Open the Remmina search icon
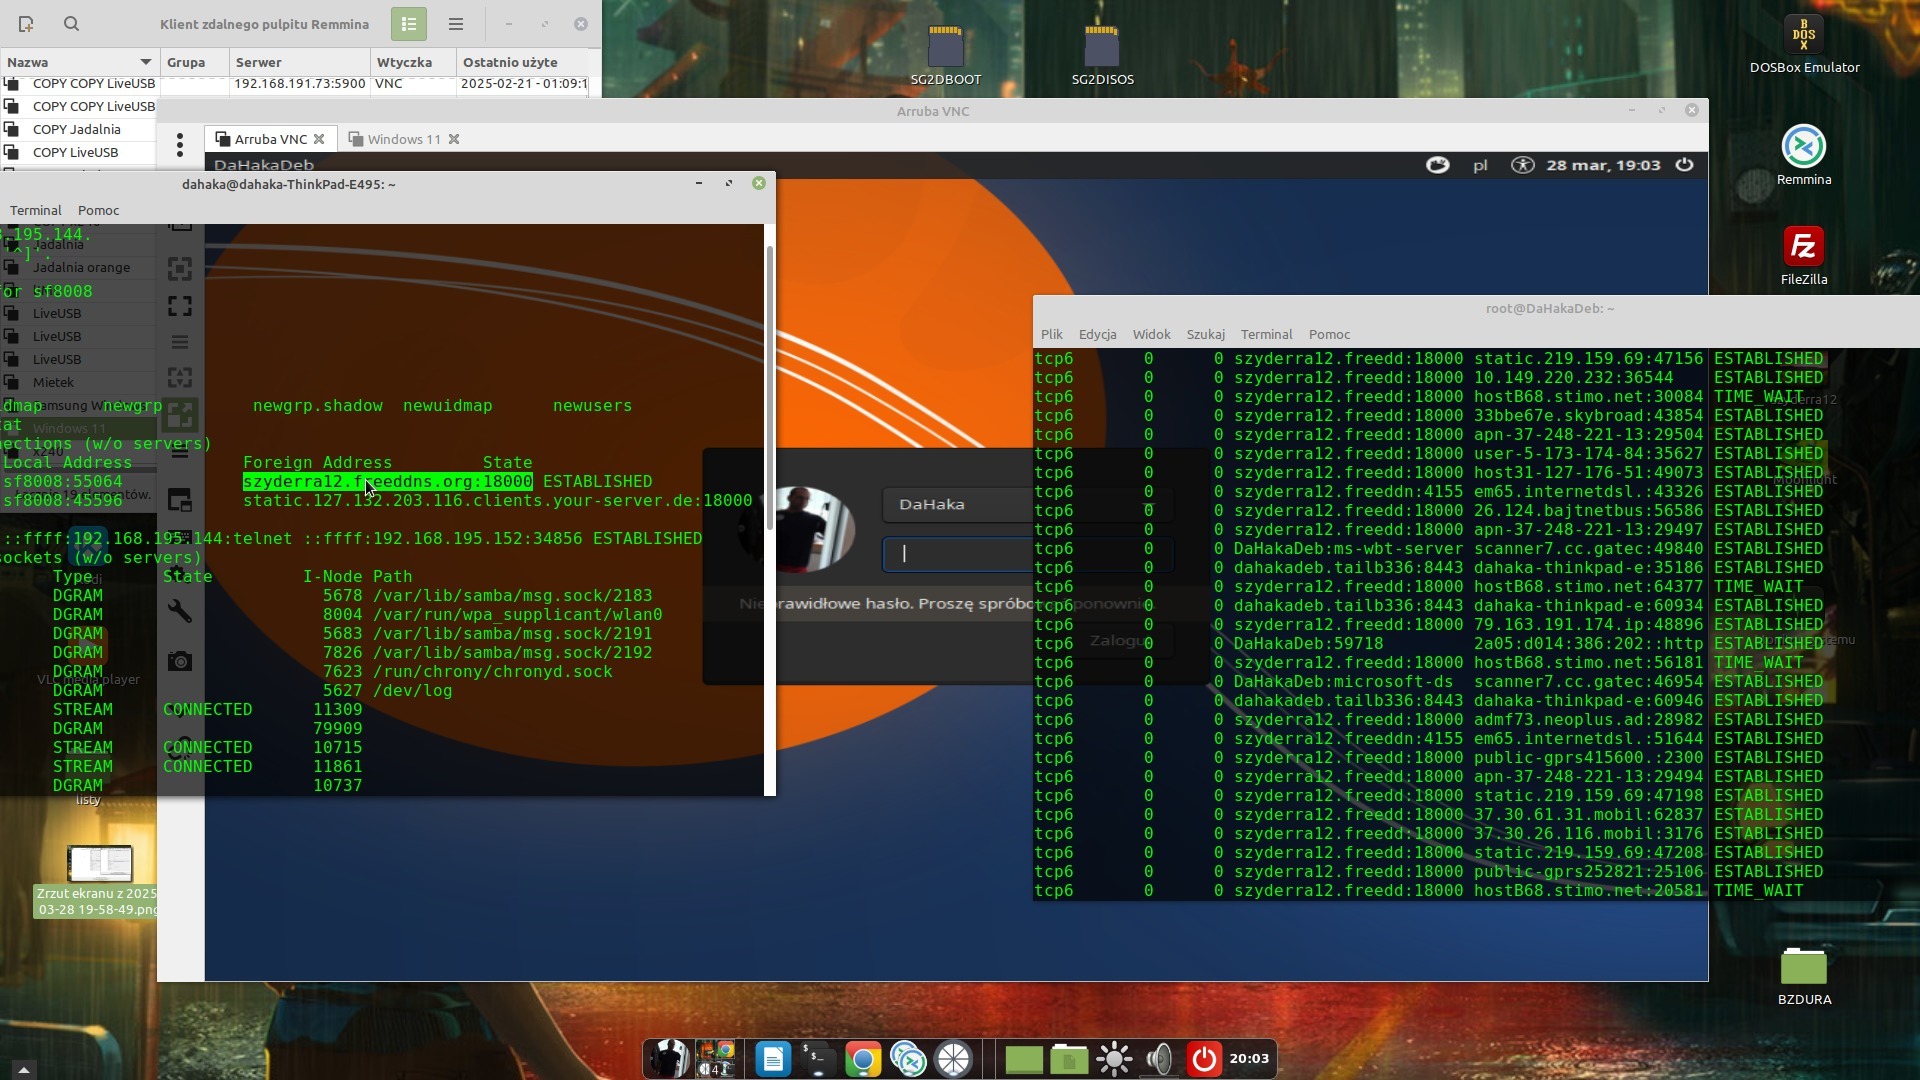This screenshot has width=1920, height=1080. click(71, 24)
